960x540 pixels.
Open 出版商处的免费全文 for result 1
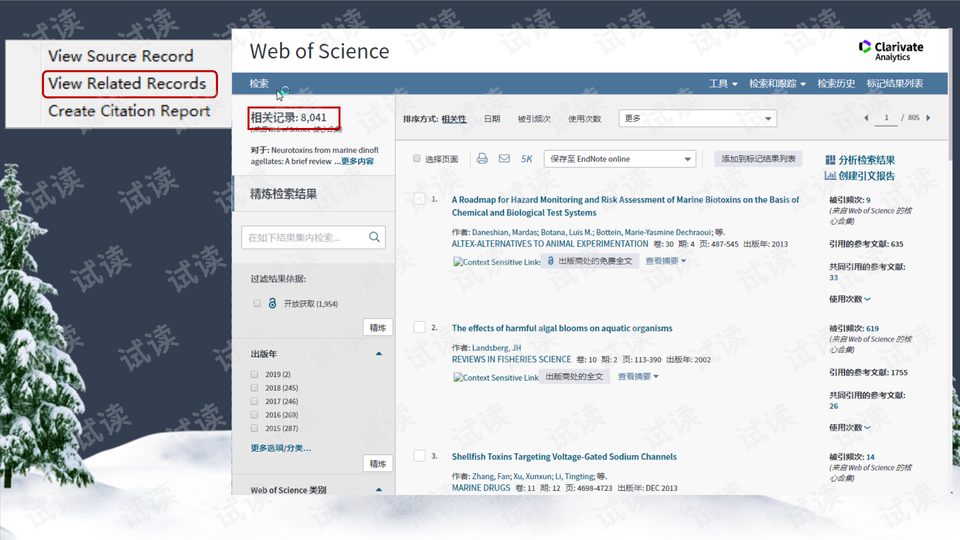(x=590, y=261)
